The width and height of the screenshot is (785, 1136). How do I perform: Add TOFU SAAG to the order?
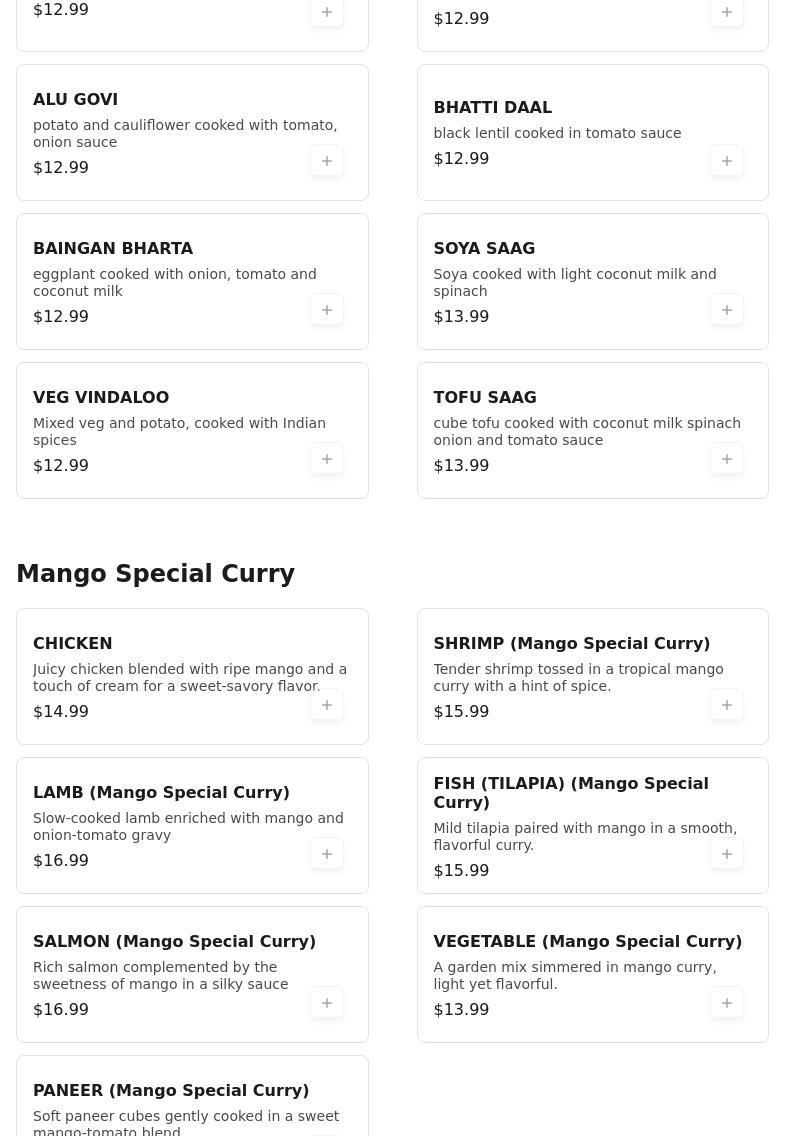click(726, 459)
